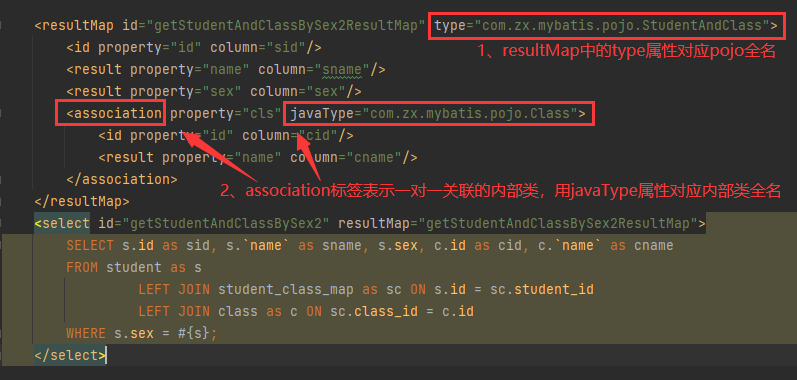Click type value "com.zx.mybatis.pojo.StudentAndClass"
The height and width of the screenshot is (380, 797).
[622, 25]
